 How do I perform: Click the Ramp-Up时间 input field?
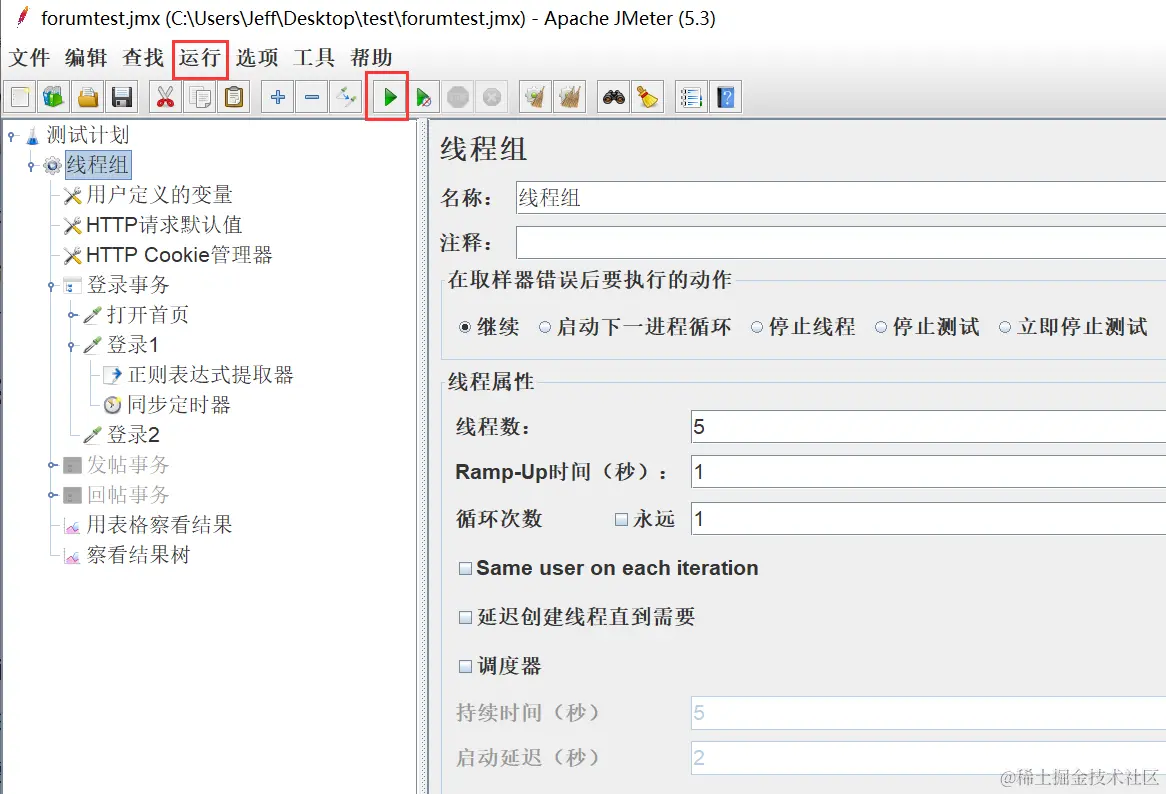pyautogui.click(x=928, y=472)
